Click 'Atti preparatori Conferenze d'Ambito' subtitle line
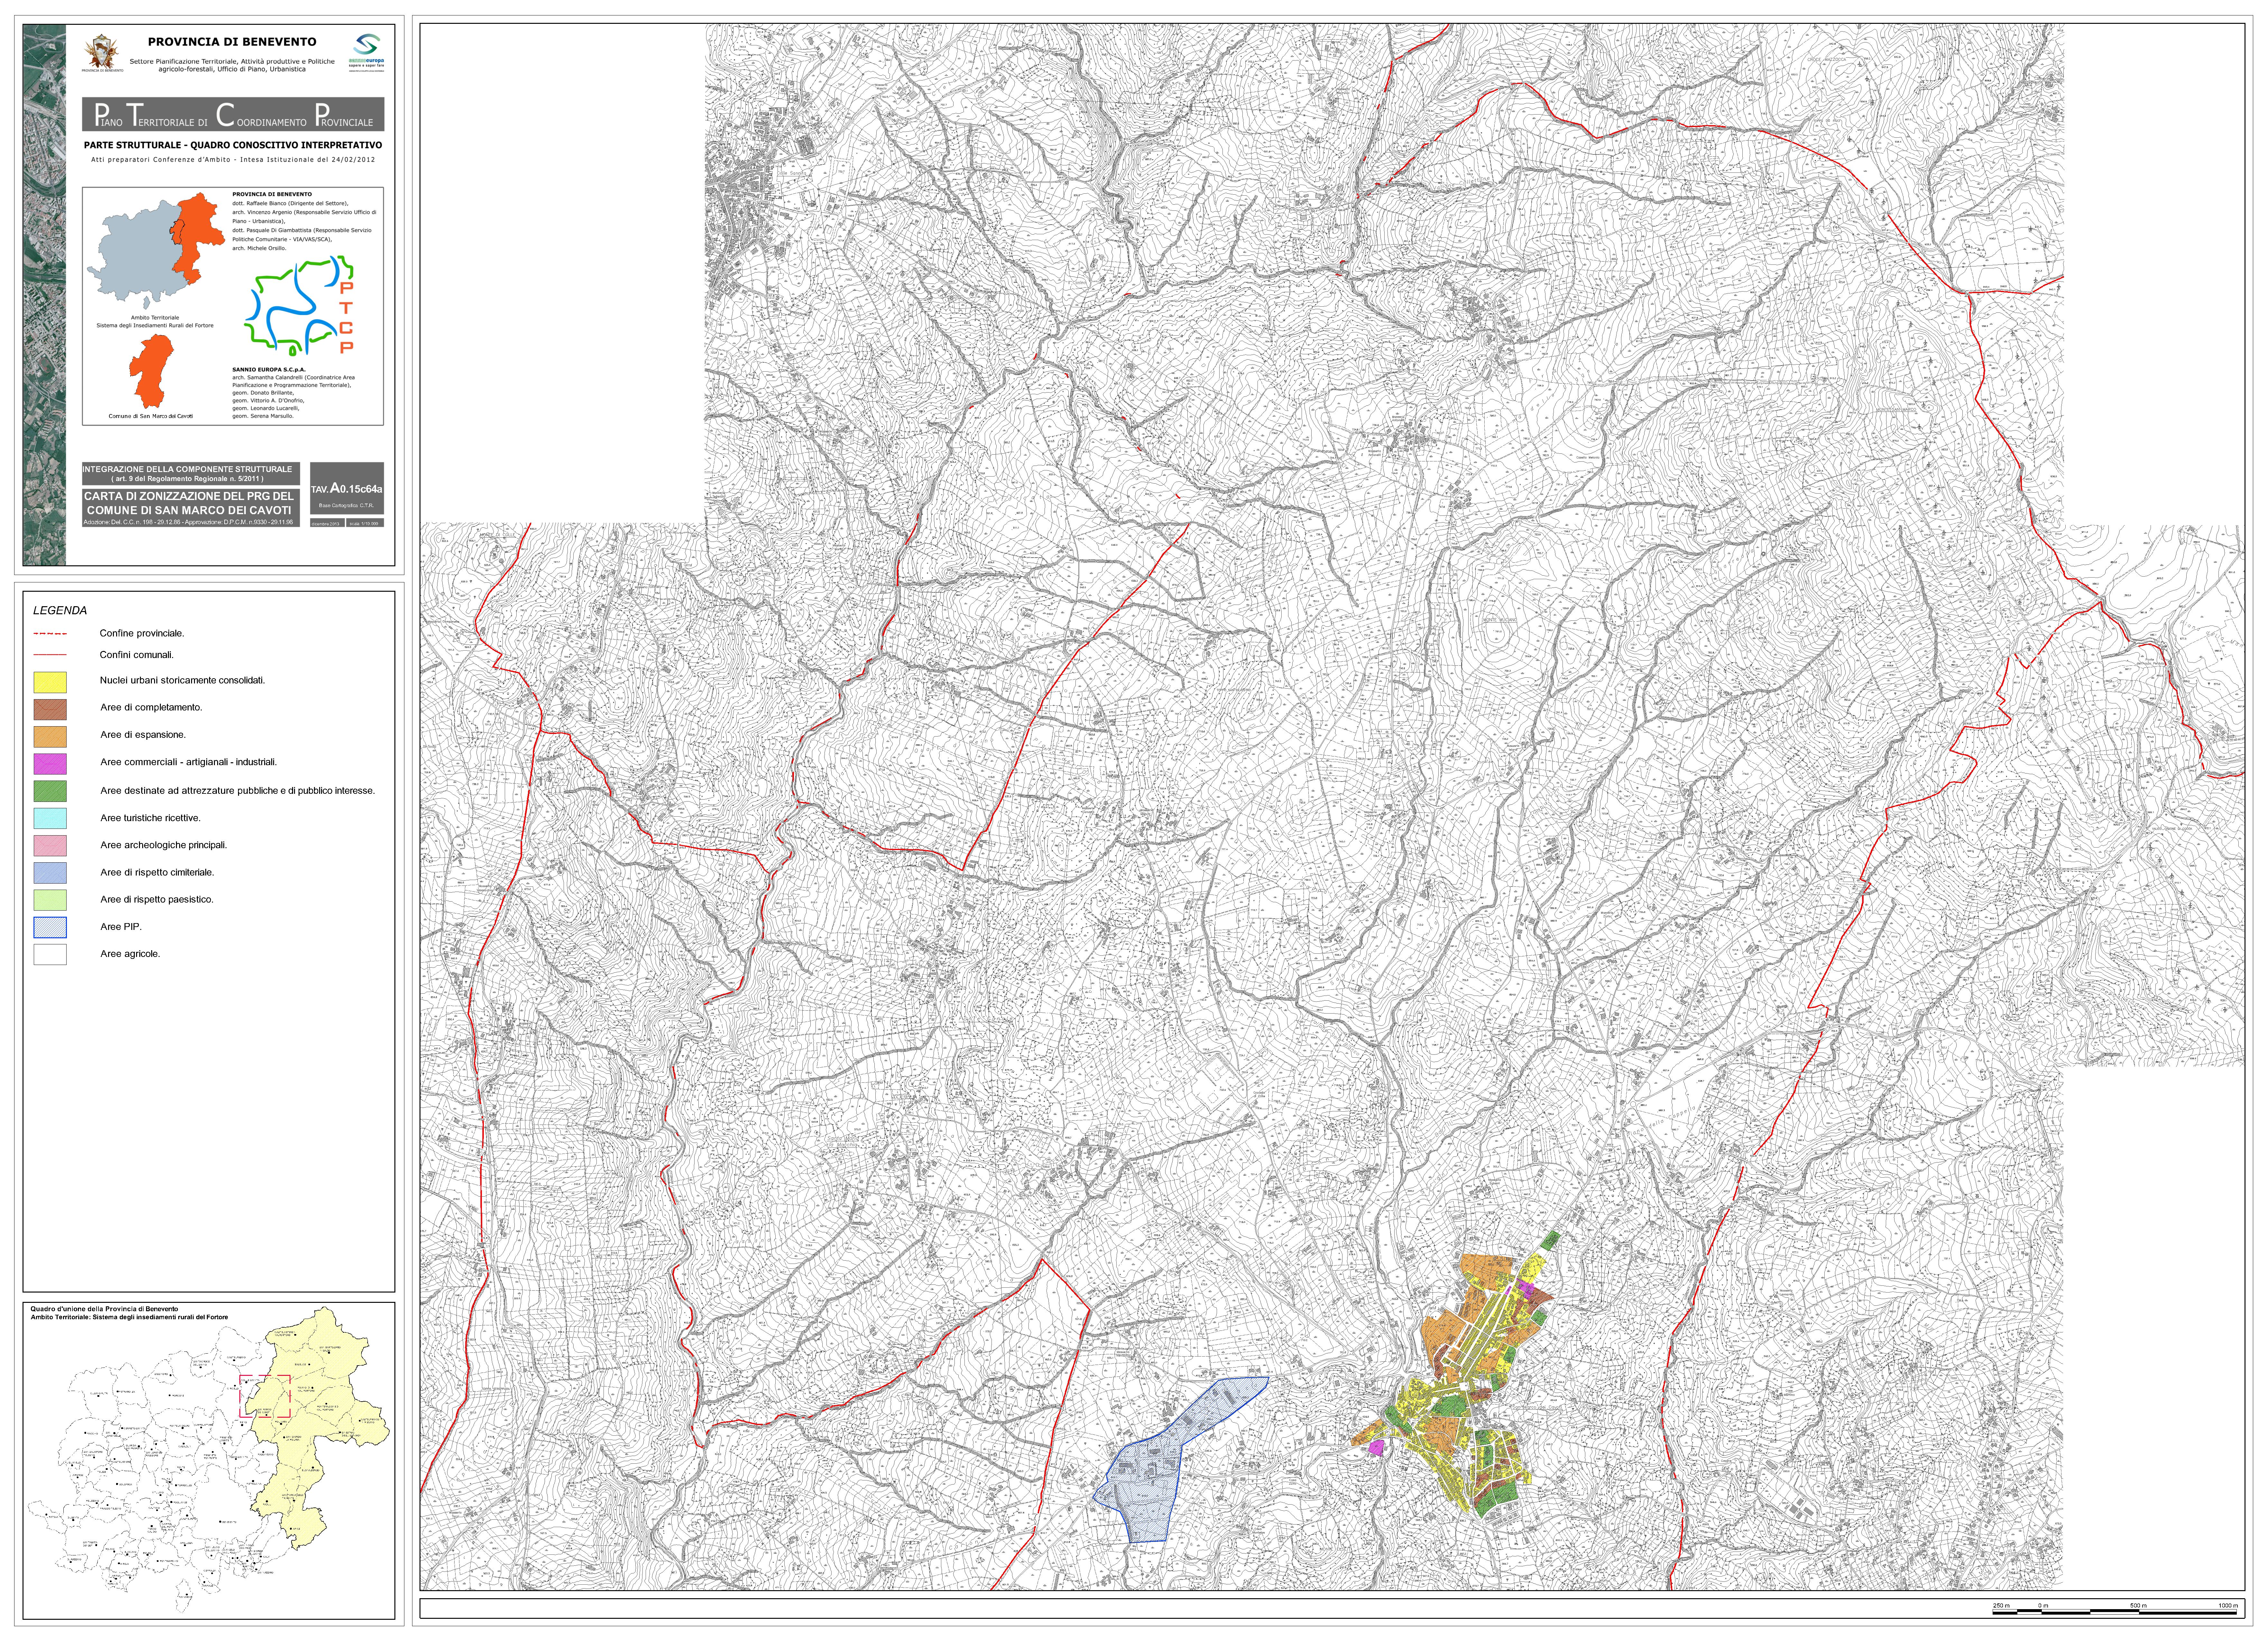The height and width of the screenshot is (1641, 2268). click(x=233, y=160)
